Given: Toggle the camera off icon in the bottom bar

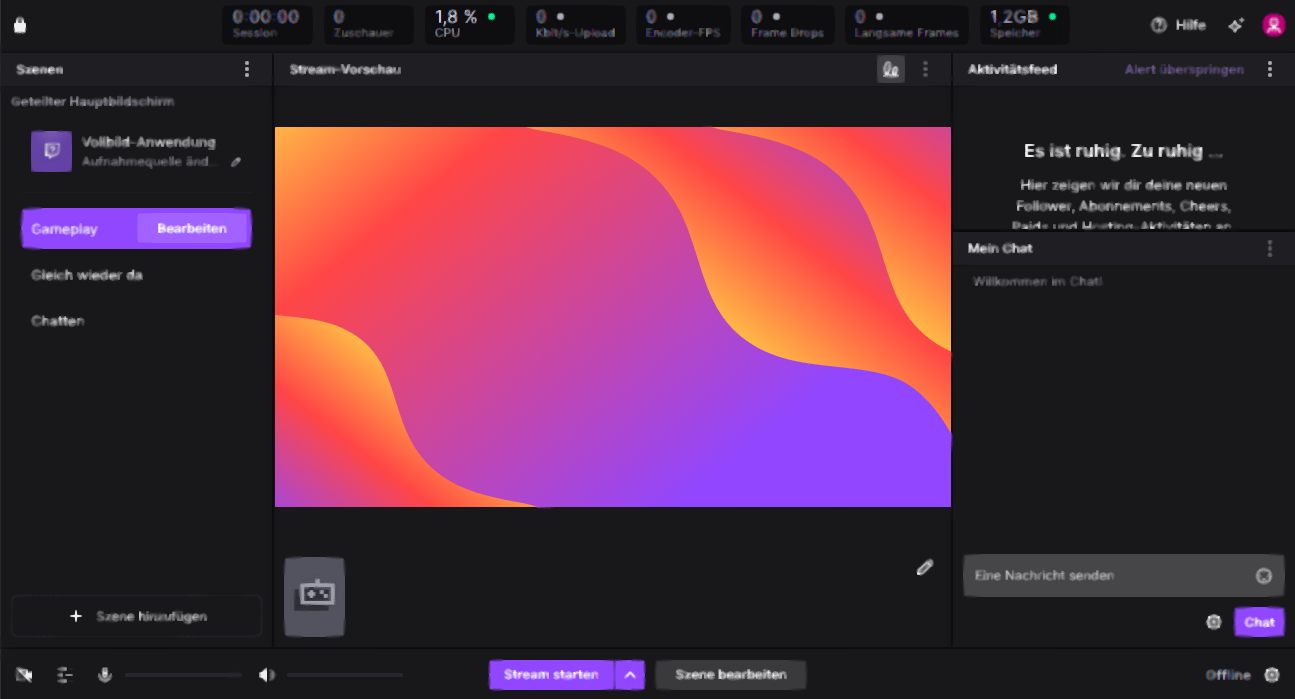Looking at the screenshot, I should click(24, 675).
